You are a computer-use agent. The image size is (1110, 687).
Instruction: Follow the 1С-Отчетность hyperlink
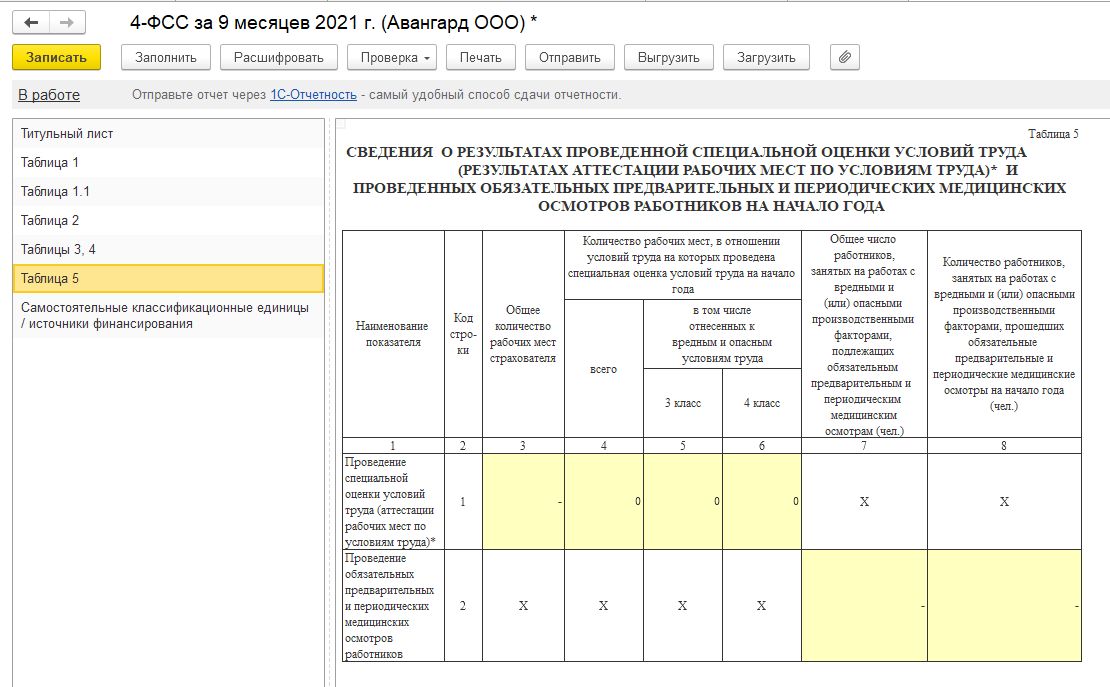point(313,95)
